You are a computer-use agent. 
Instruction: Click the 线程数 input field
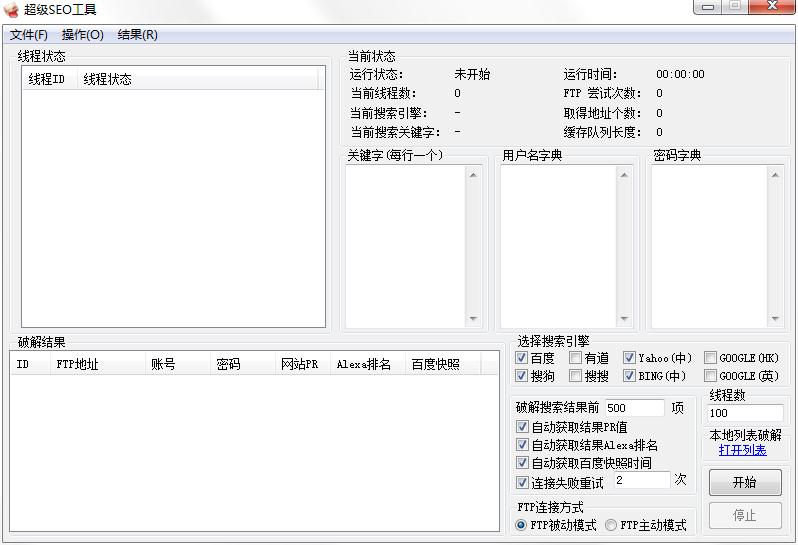[x=745, y=413]
